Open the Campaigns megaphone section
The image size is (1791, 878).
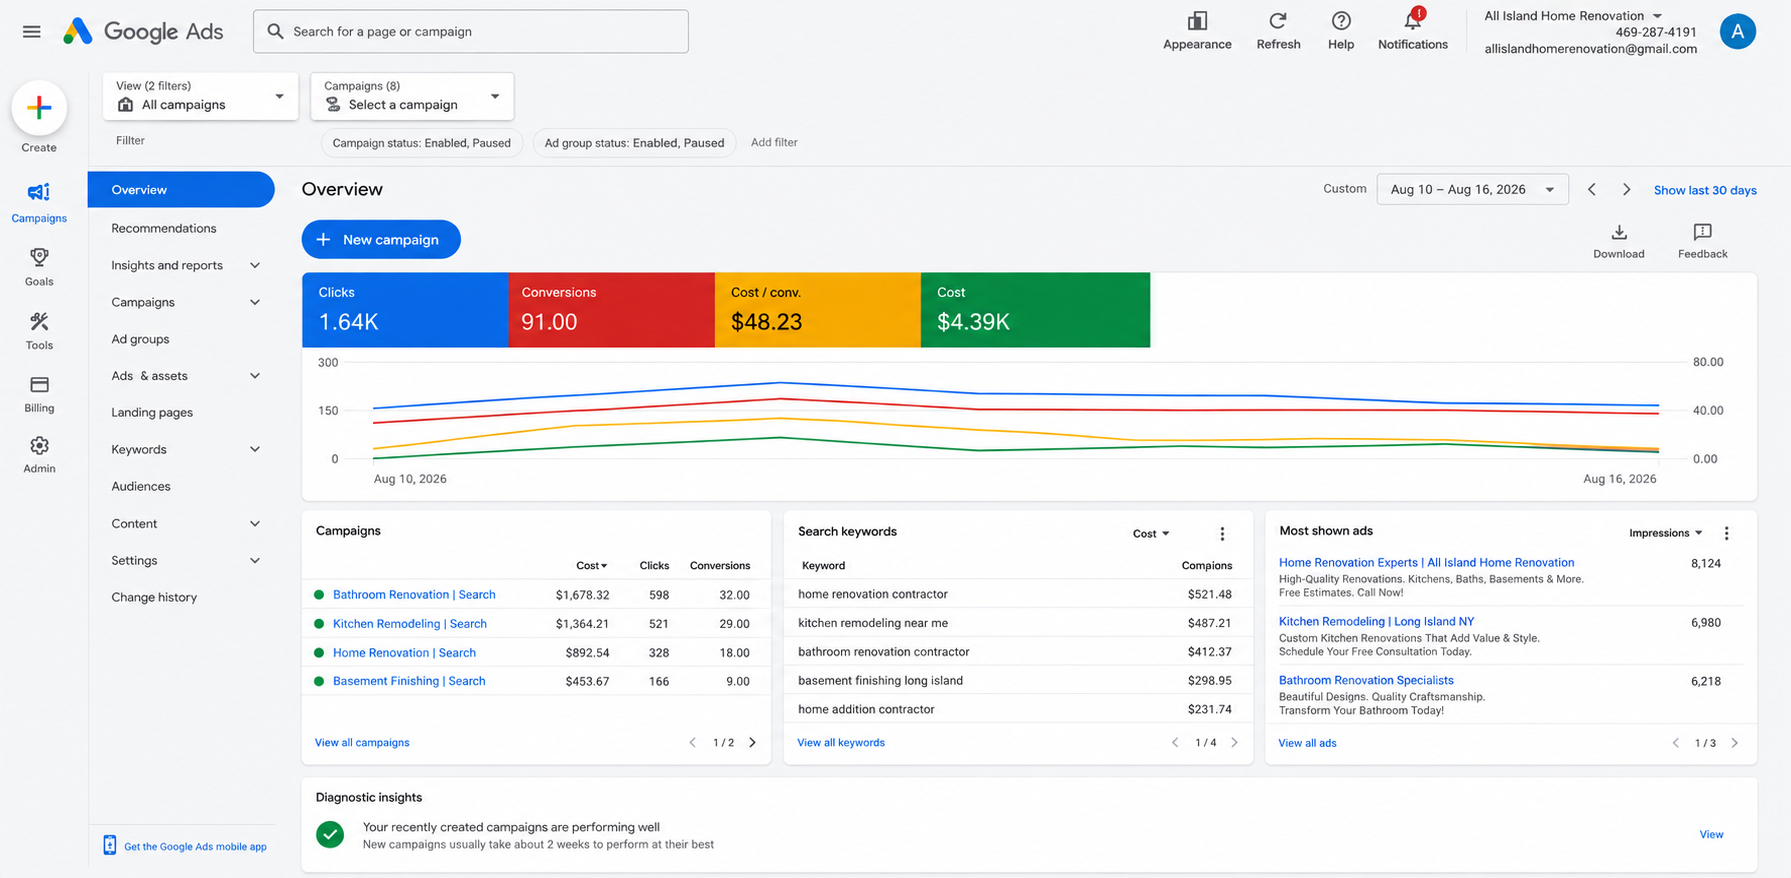pos(39,201)
